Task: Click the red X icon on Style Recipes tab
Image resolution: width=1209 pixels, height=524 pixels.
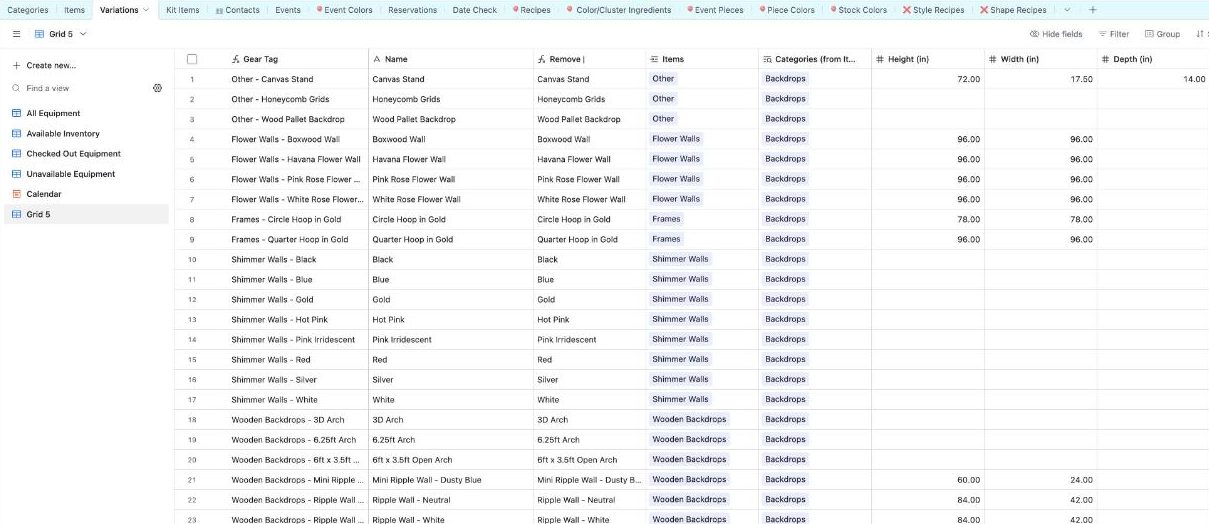Action: point(906,10)
